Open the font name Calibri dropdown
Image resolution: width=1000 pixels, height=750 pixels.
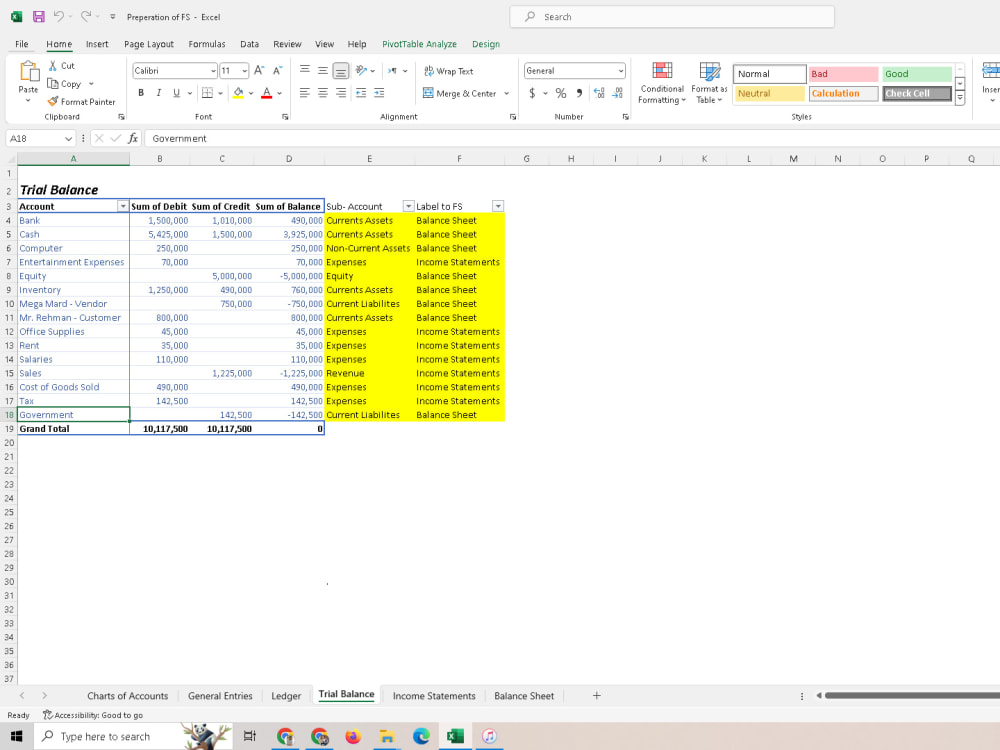pos(213,71)
